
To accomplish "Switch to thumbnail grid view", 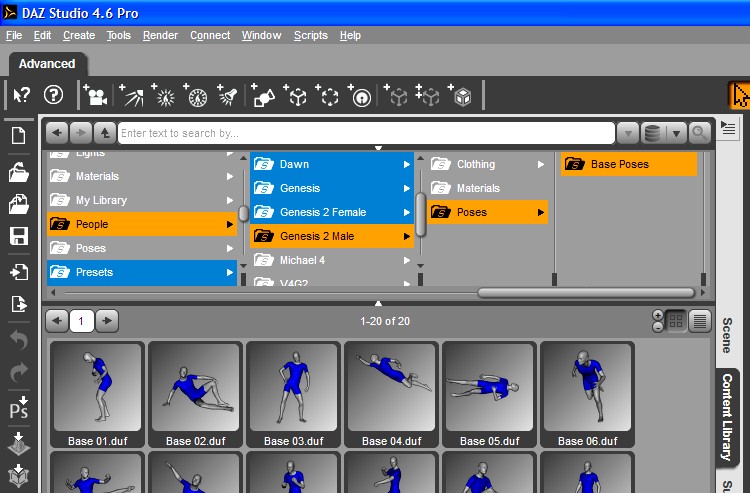I will pyautogui.click(x=676, y=321).
